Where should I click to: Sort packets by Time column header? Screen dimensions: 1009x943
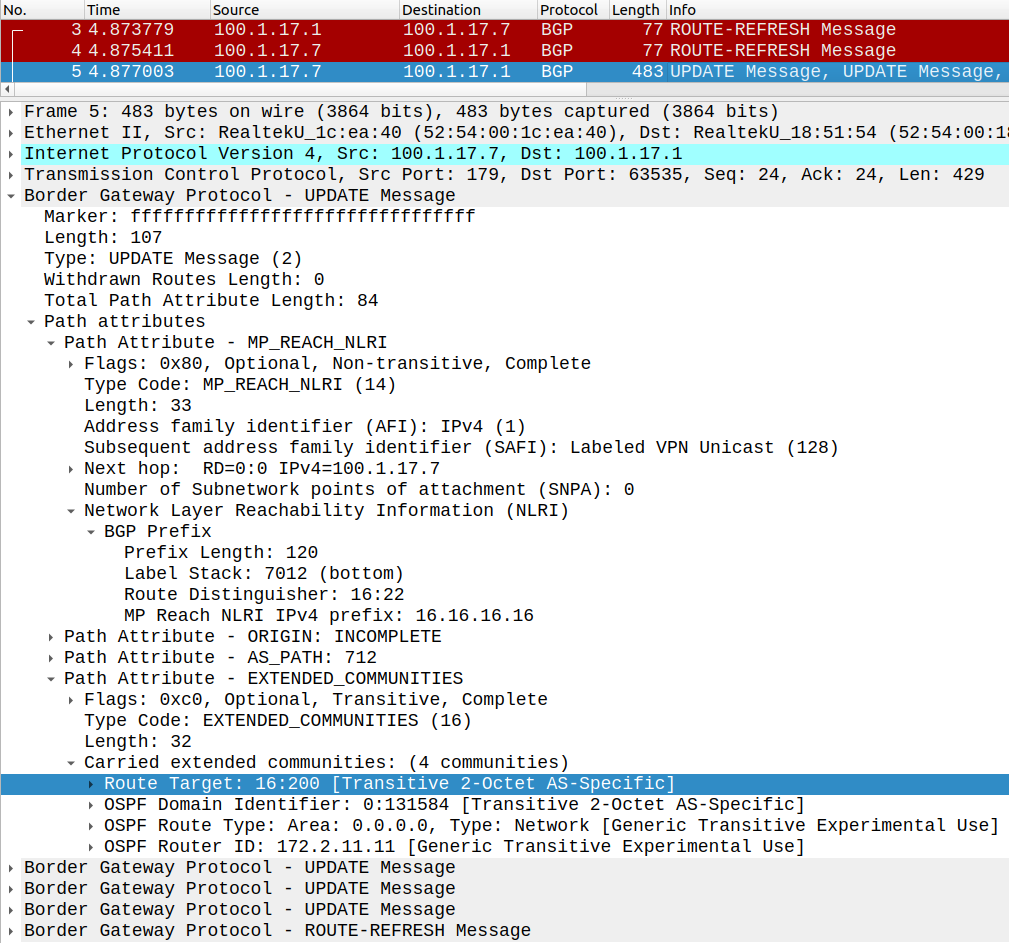pos(147,10)
